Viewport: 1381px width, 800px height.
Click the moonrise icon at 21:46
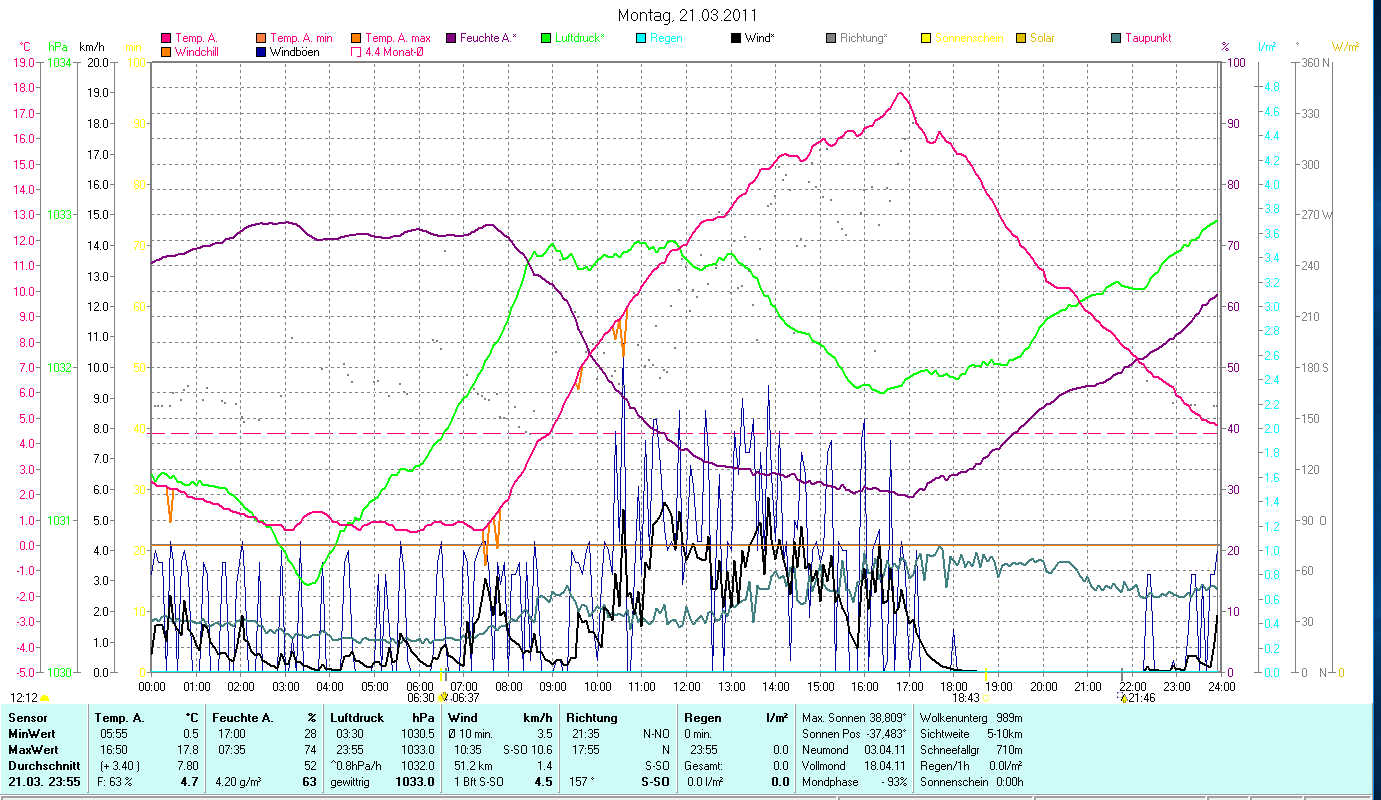[1123, 697]
